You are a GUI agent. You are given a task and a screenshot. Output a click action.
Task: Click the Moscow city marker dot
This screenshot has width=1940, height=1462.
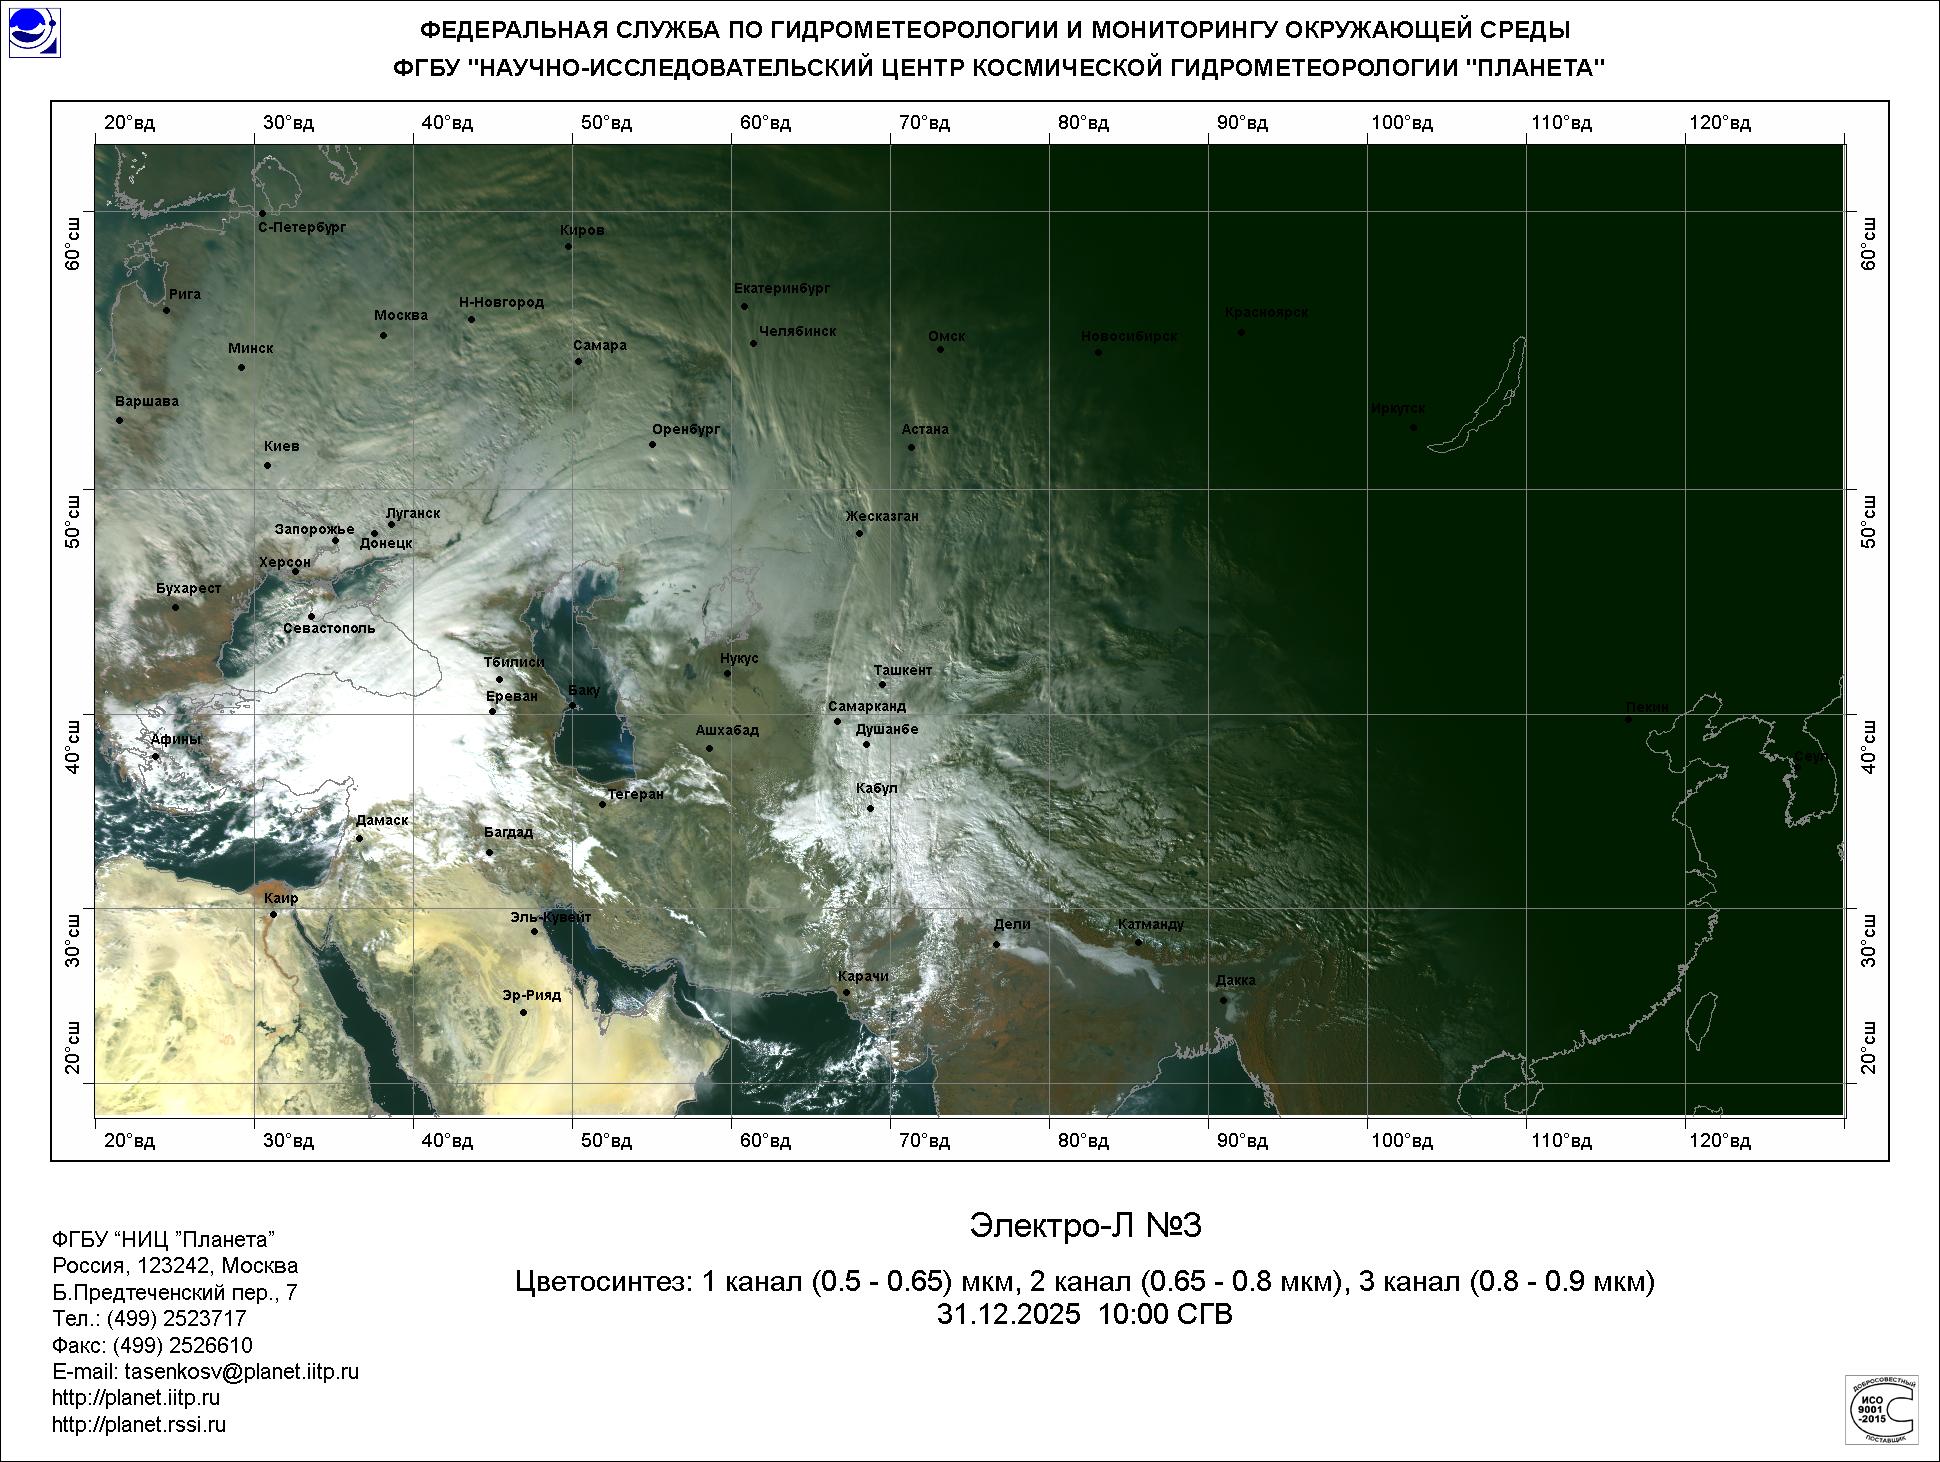(383, 335)
